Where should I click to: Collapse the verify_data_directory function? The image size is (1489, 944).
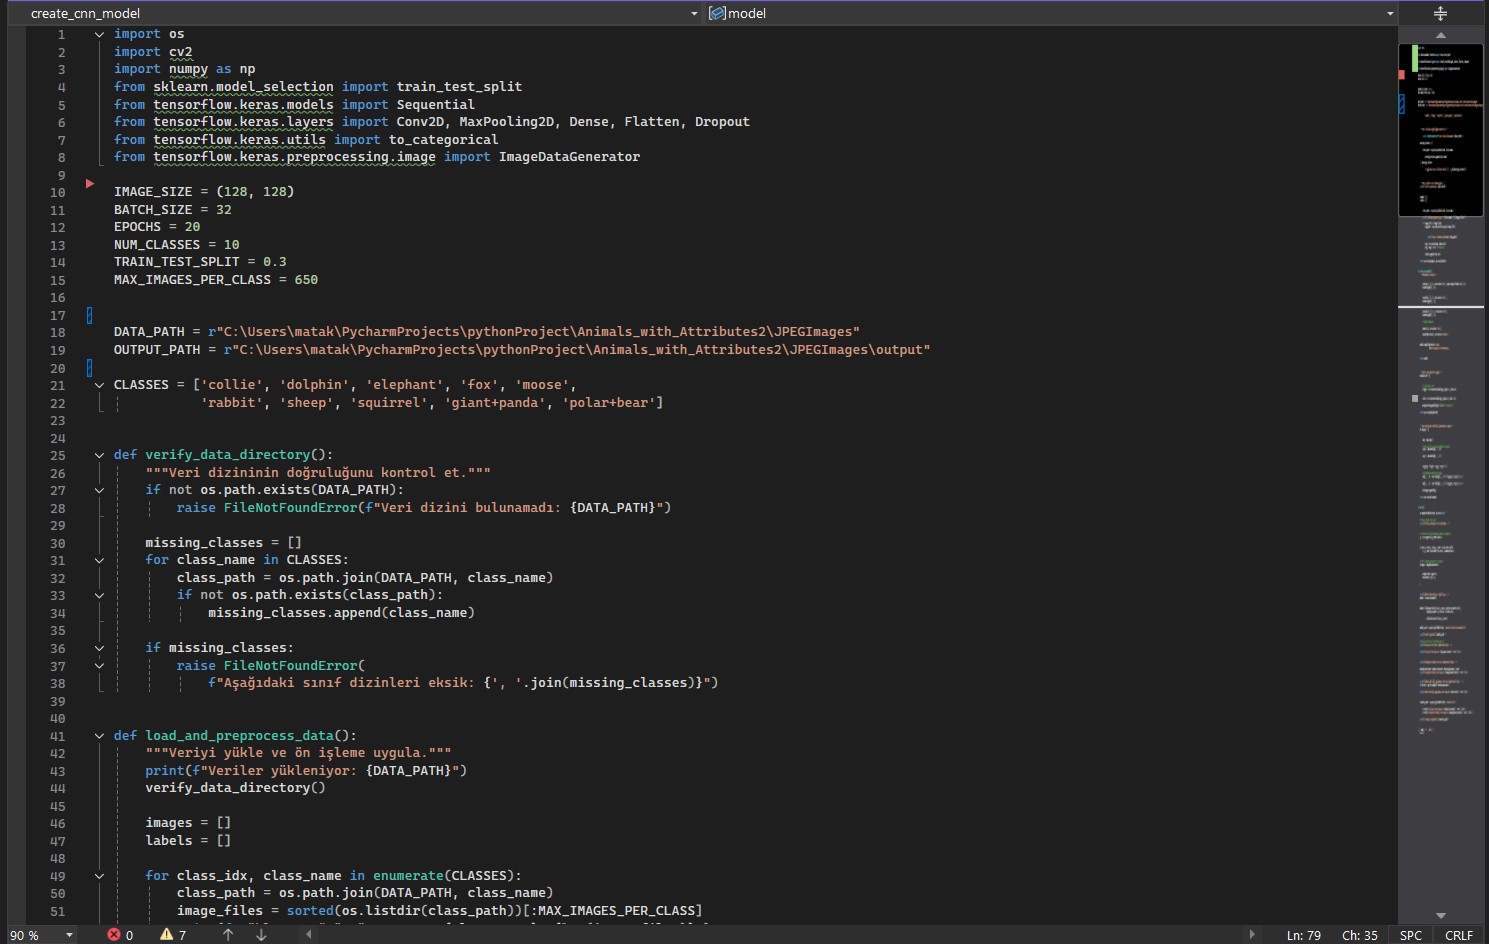pos(99,455)
